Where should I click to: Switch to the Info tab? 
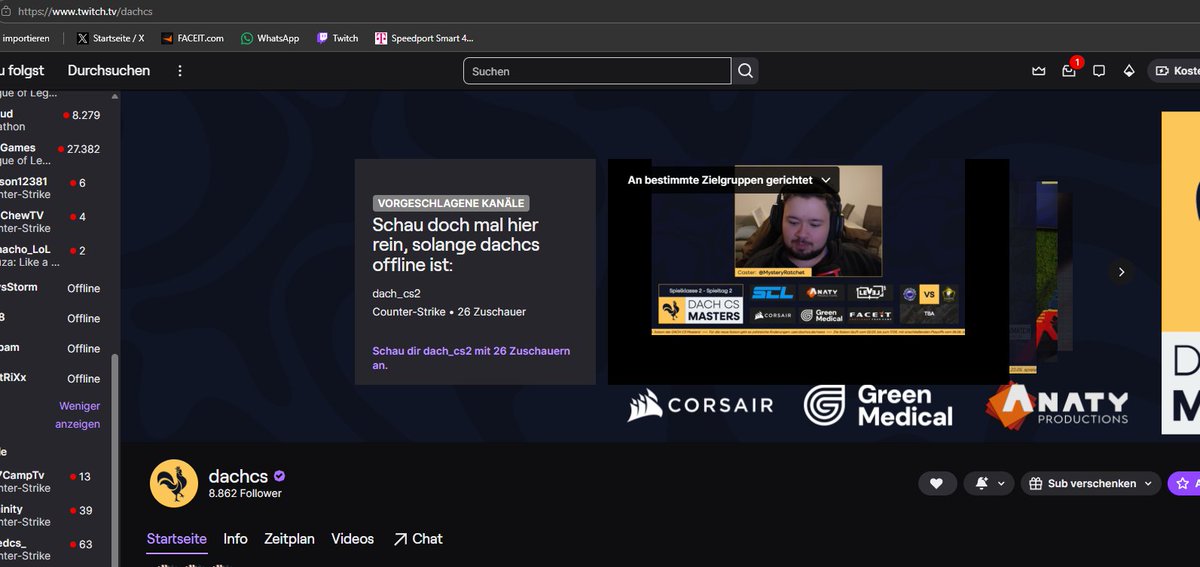235,538
